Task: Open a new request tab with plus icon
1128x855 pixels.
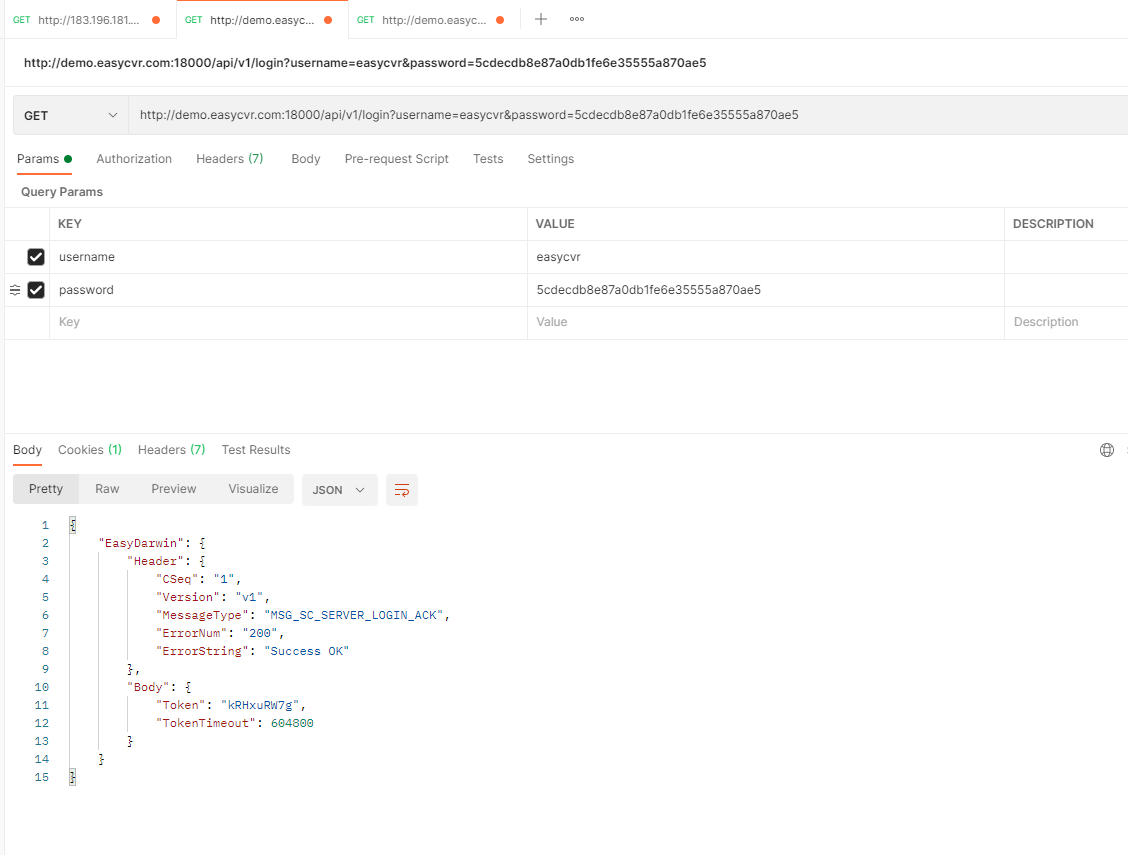Action: click(541, 19)
